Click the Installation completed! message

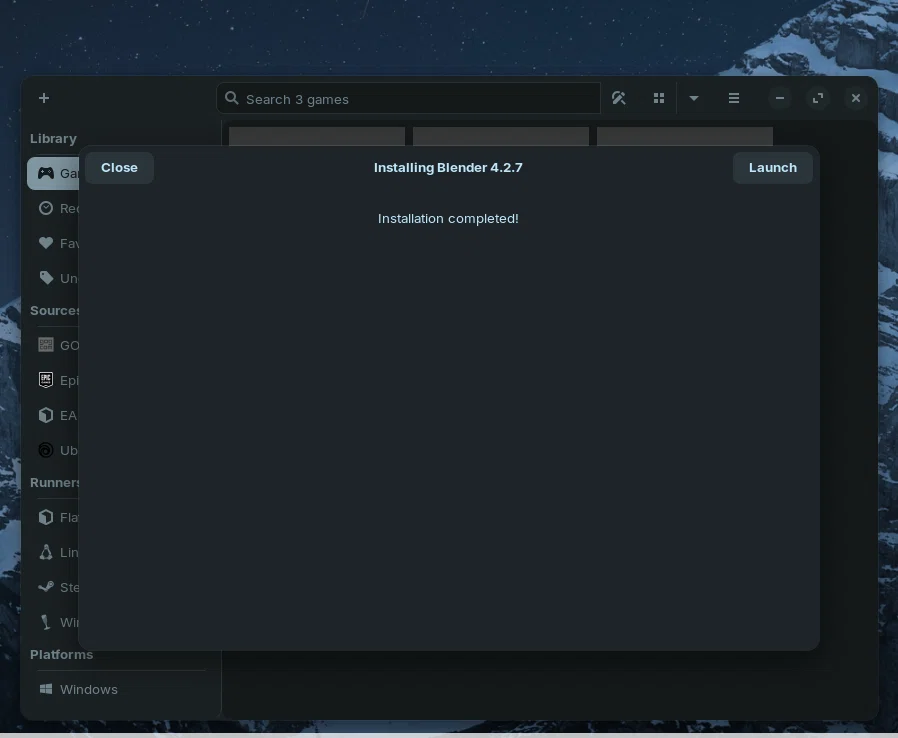tap(448, 219)
